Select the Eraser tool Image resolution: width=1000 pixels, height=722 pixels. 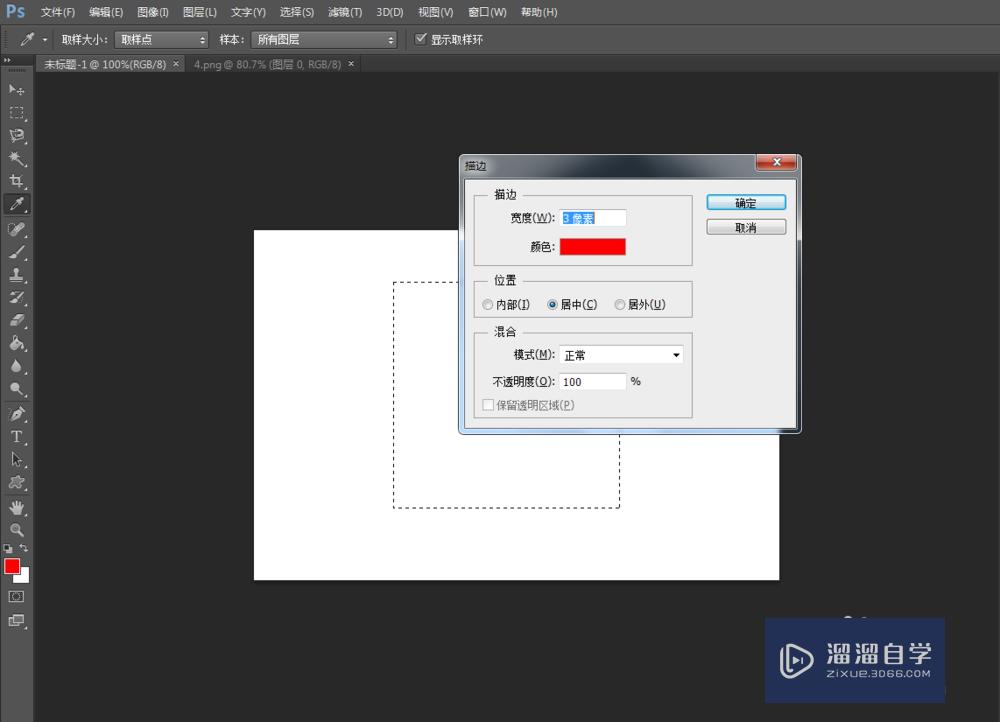tap(17, 321)
